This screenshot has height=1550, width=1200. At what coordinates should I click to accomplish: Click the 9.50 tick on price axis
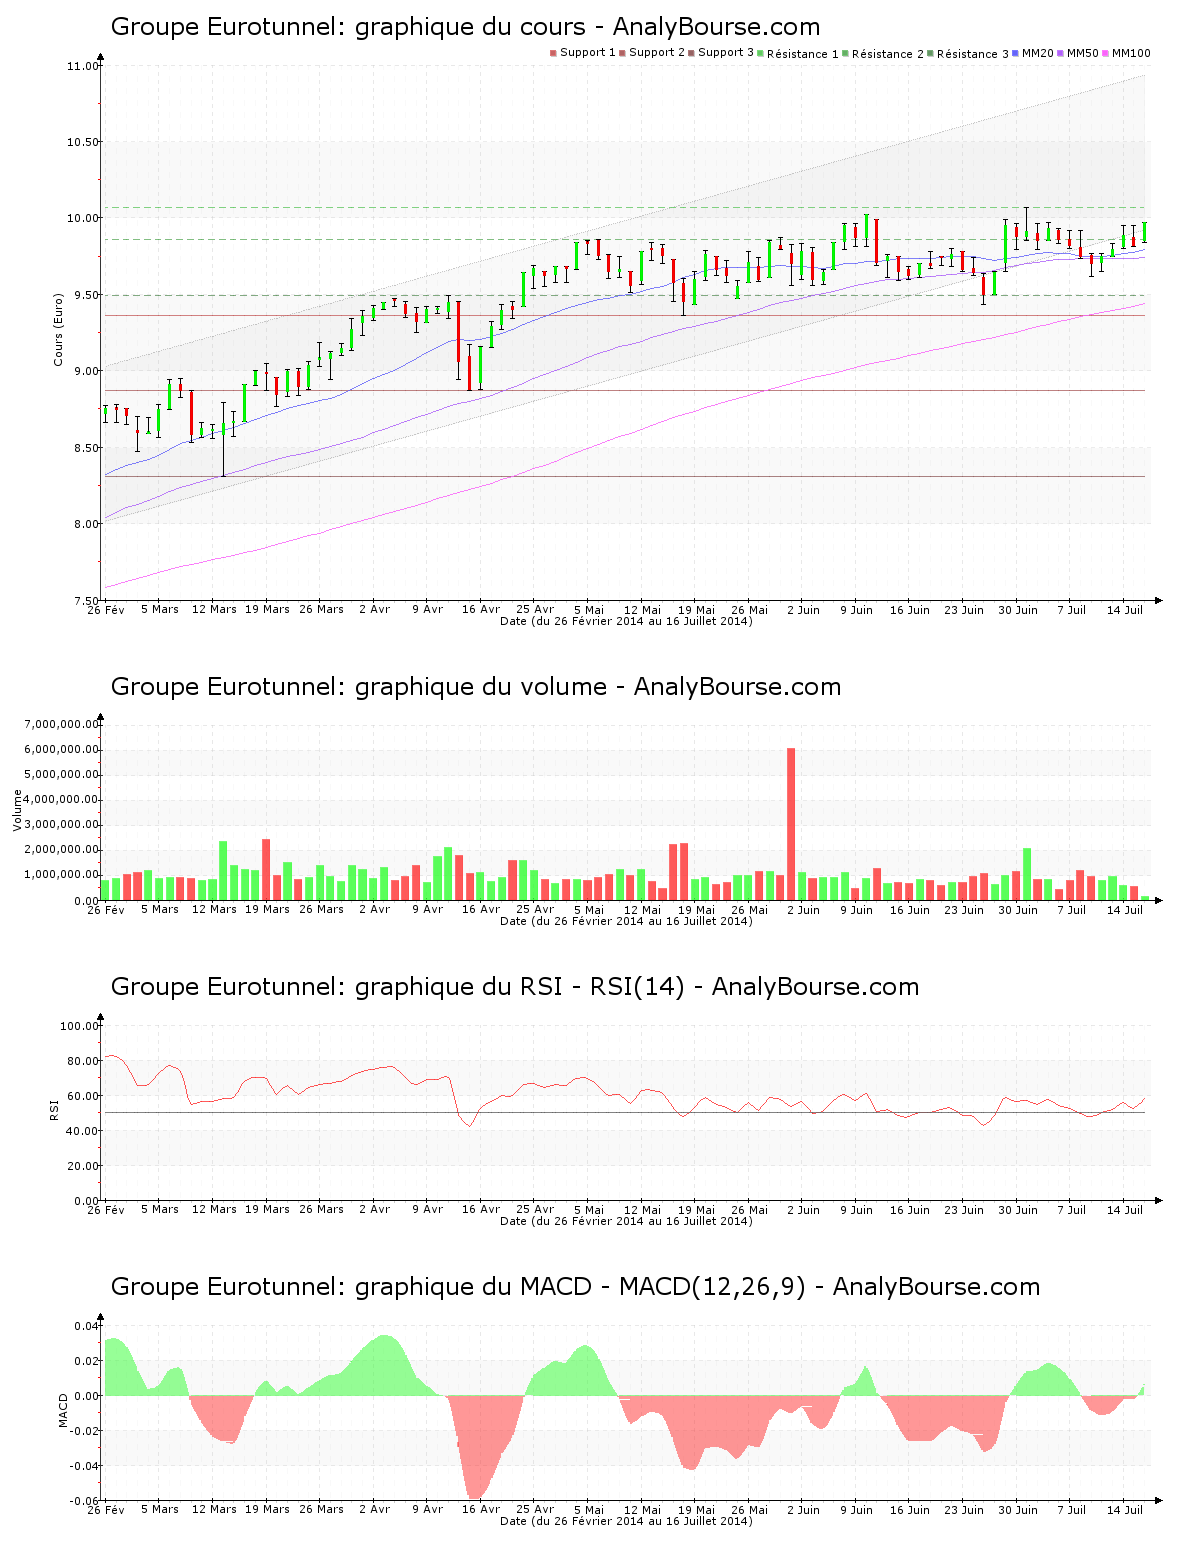pyautogui.click(x=85, y=295)
